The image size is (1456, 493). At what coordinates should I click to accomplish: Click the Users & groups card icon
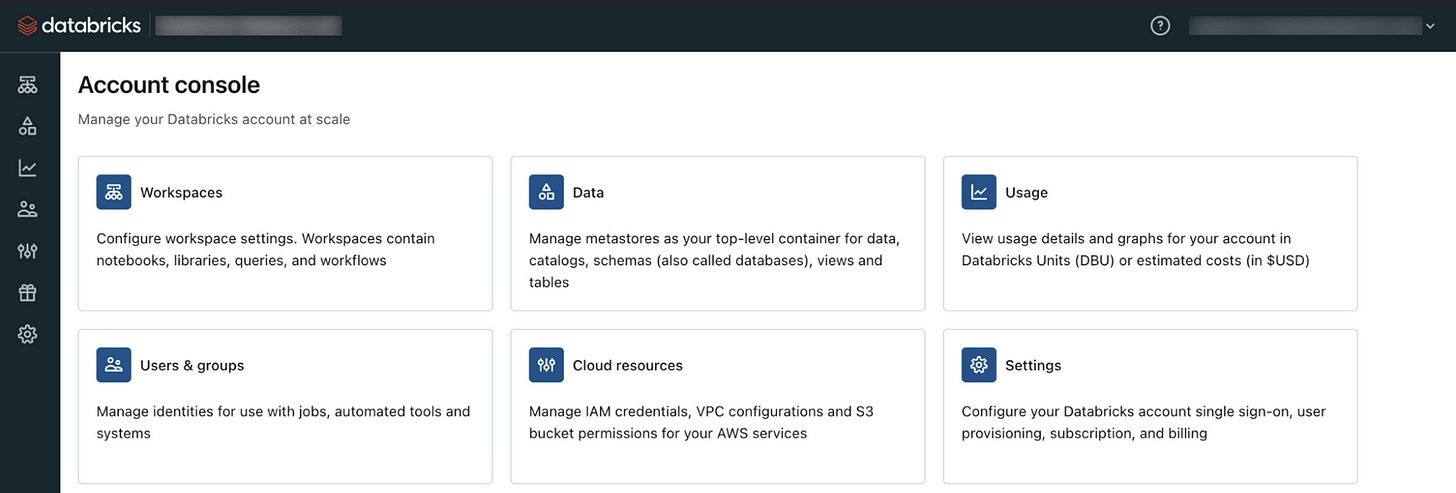tap(114, 365)
